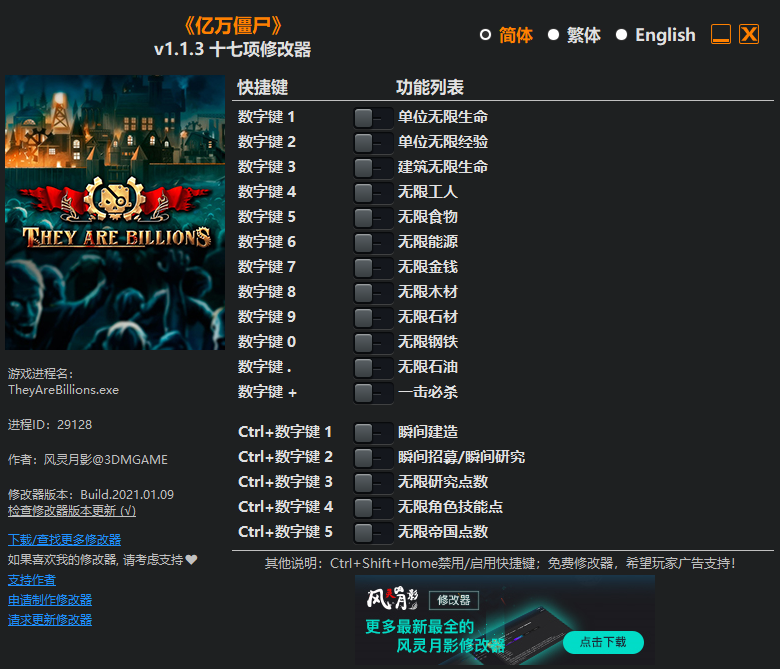This screenshot has height=669, width=780.
Task: Enable 无限角色技能点 toggle
Action: pyautogui.click(x=373, y=507)
